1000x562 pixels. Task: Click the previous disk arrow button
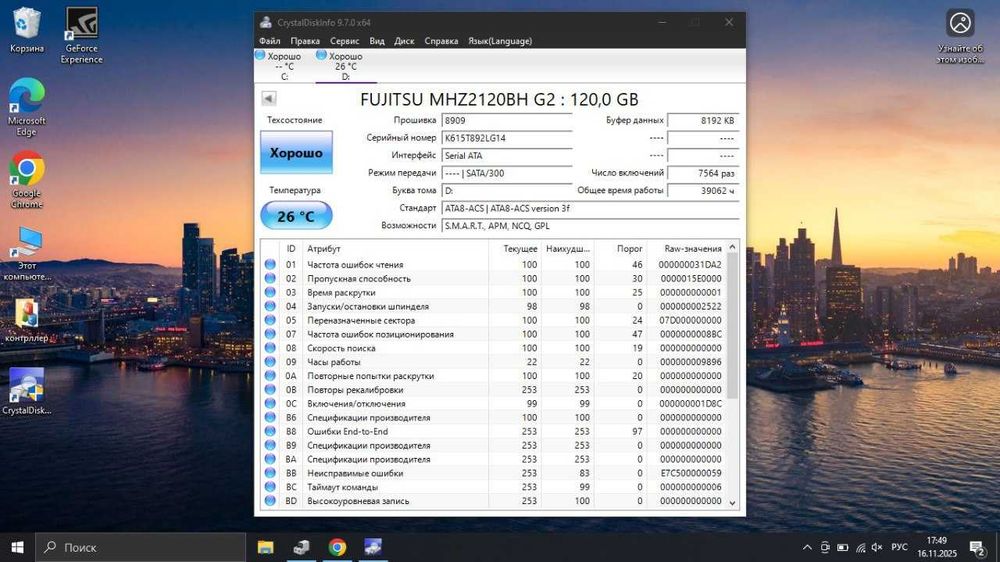point(268,98)
